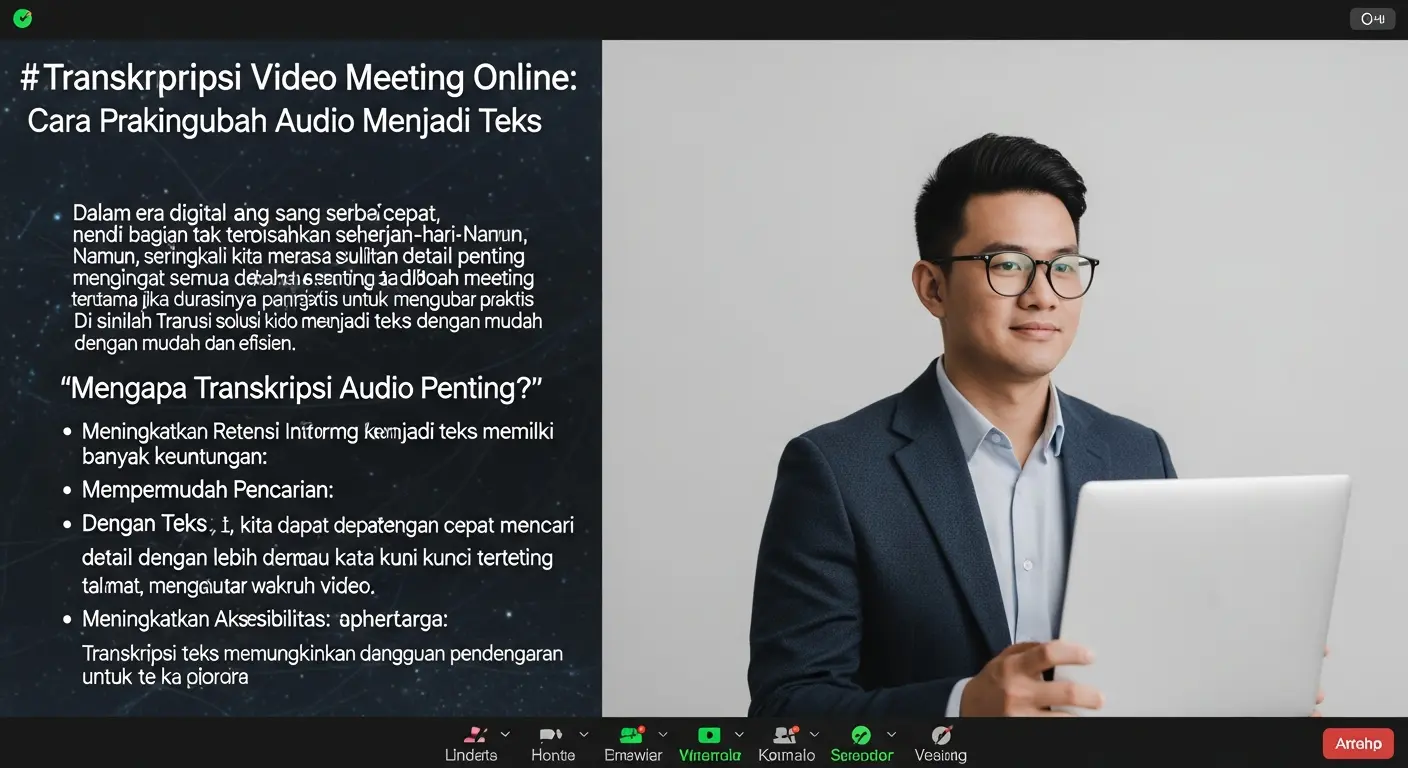
Task: Click the Koimalo toolbar label
Action: click(x=786, y=754)
